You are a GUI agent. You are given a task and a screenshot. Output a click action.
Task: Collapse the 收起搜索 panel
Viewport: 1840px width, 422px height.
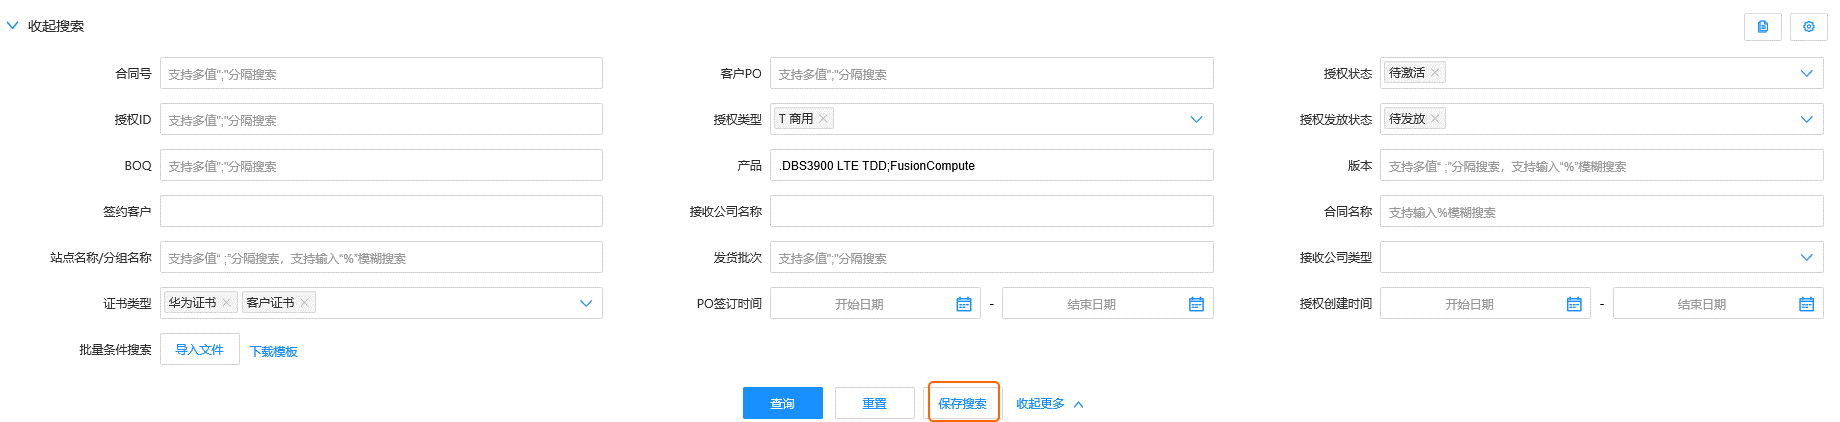(x=45, y=26)
